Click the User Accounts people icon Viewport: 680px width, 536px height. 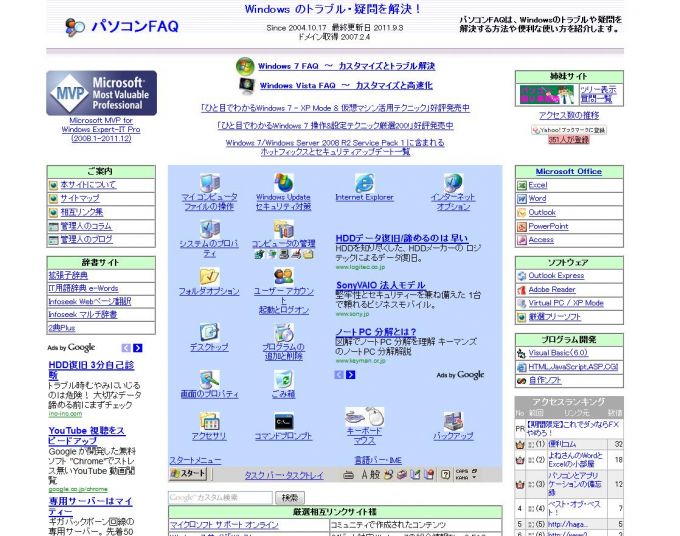[284, 276]
